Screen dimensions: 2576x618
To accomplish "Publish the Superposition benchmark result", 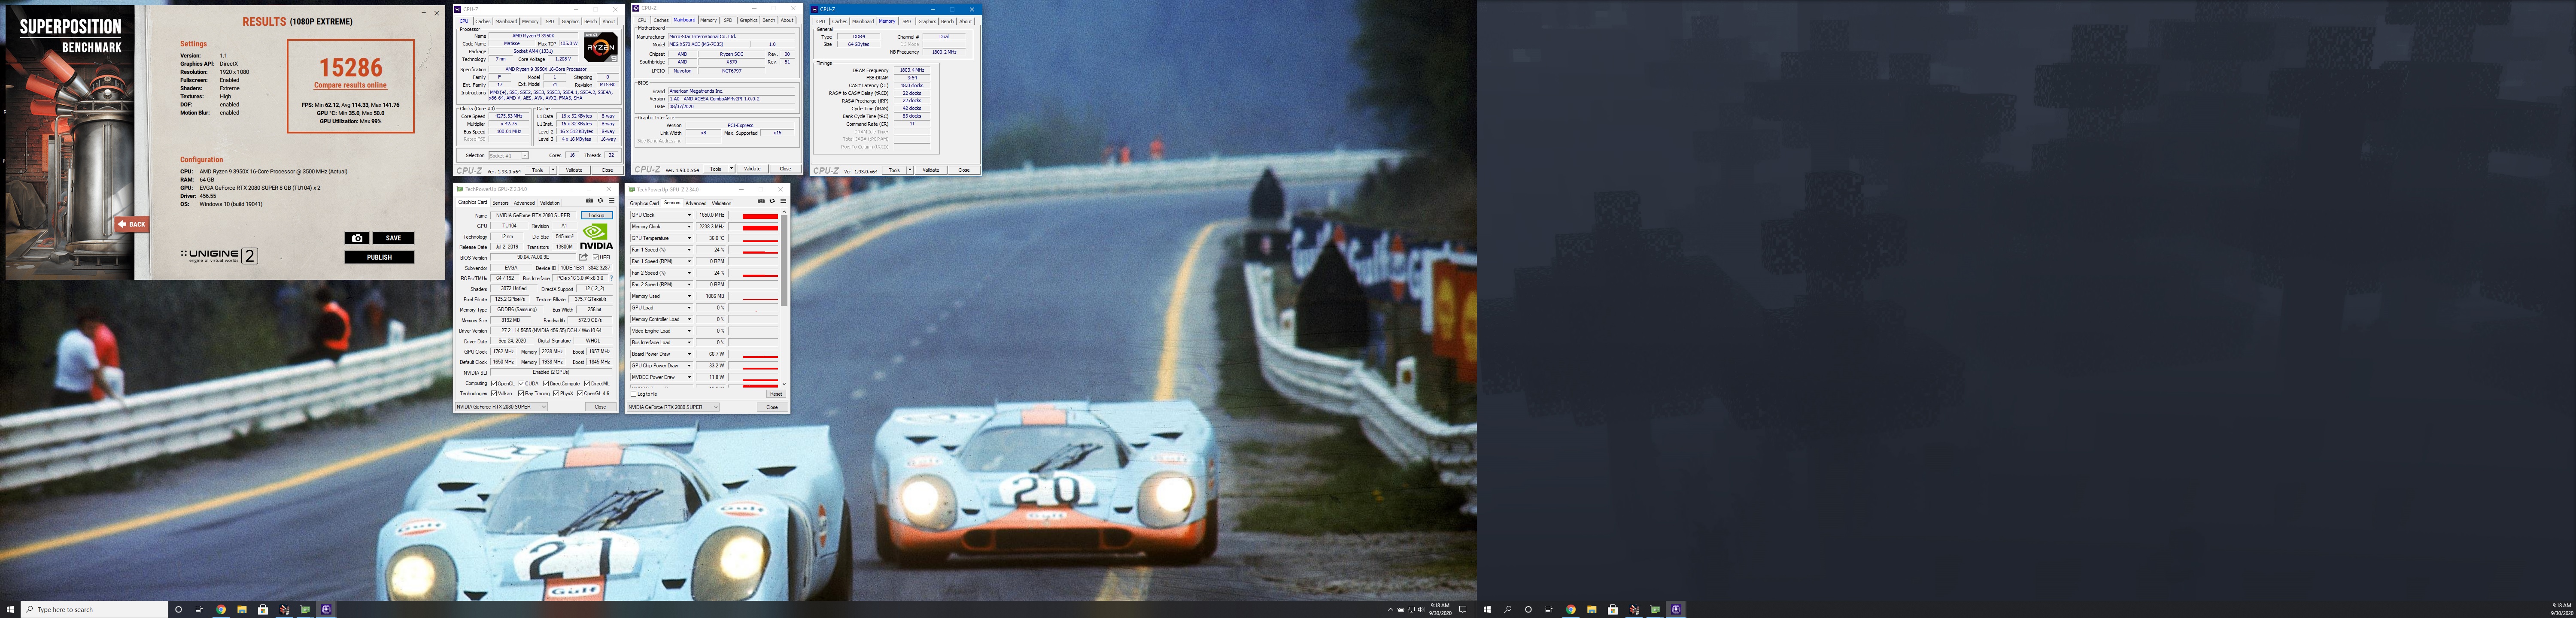I will [379, 257].
